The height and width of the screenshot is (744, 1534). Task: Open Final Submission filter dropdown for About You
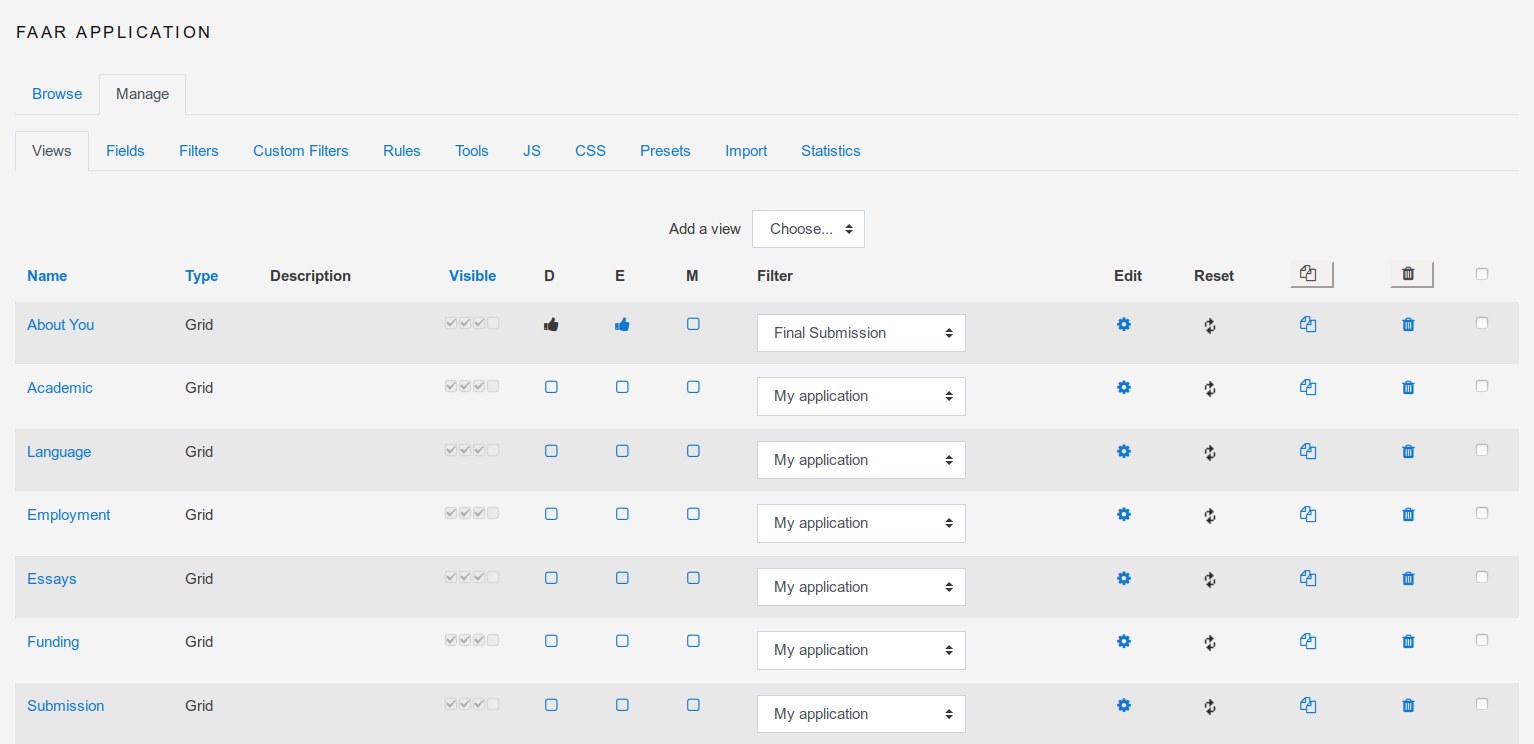861,333
